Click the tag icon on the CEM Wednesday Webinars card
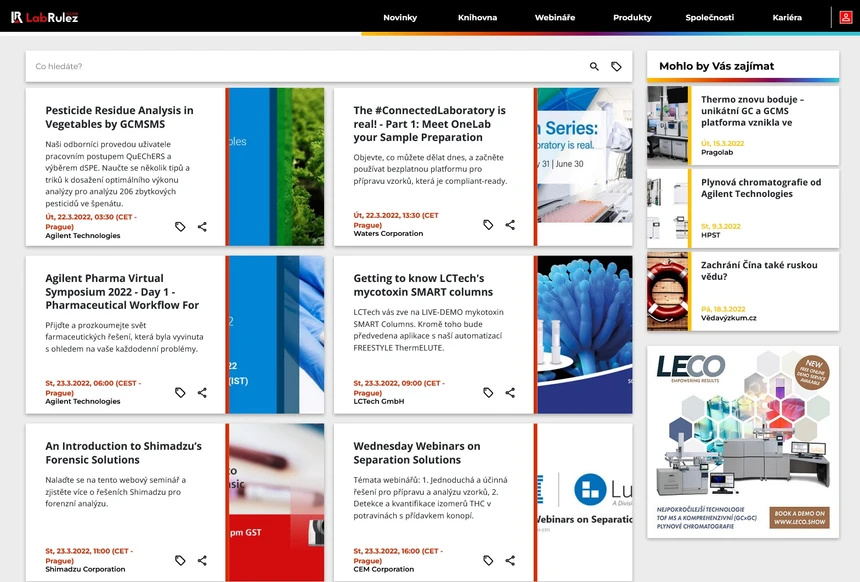This screenshot has width=860, height=582. (x=488, y=558)
